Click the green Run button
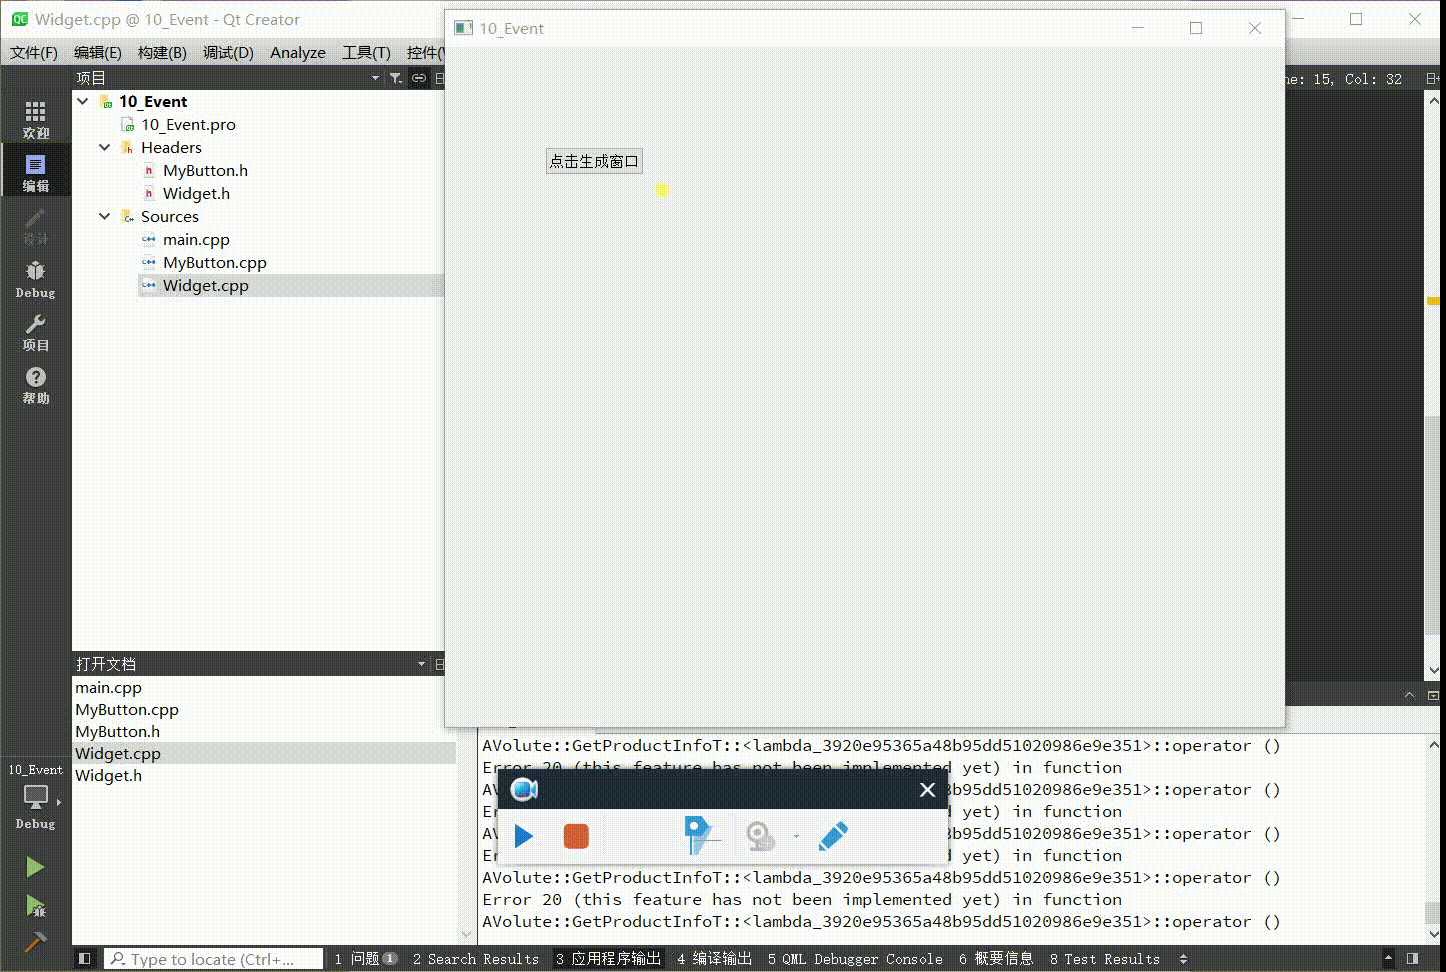Screen dimensions: 1446x972 click(x=35, y=867)
